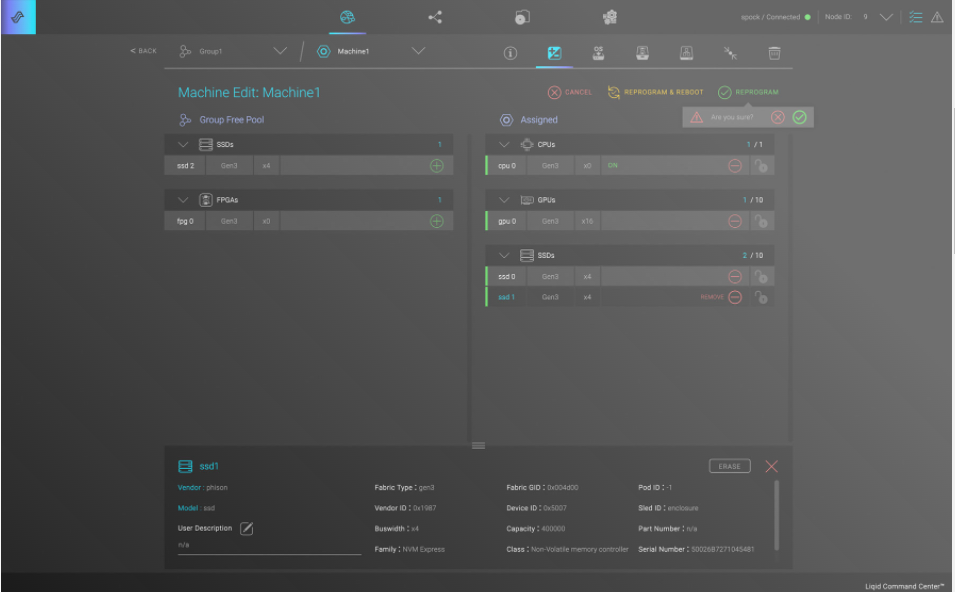Image resolution: width=955 pixels, height=592 pixels.
Task: Confirm the Are you sure prompt with green check
Action: click(x=797, y=117)
